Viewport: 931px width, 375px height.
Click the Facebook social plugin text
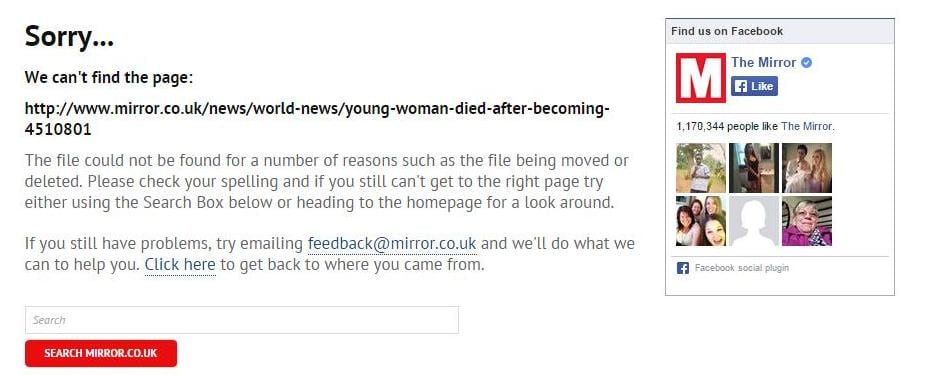[742, 268]
